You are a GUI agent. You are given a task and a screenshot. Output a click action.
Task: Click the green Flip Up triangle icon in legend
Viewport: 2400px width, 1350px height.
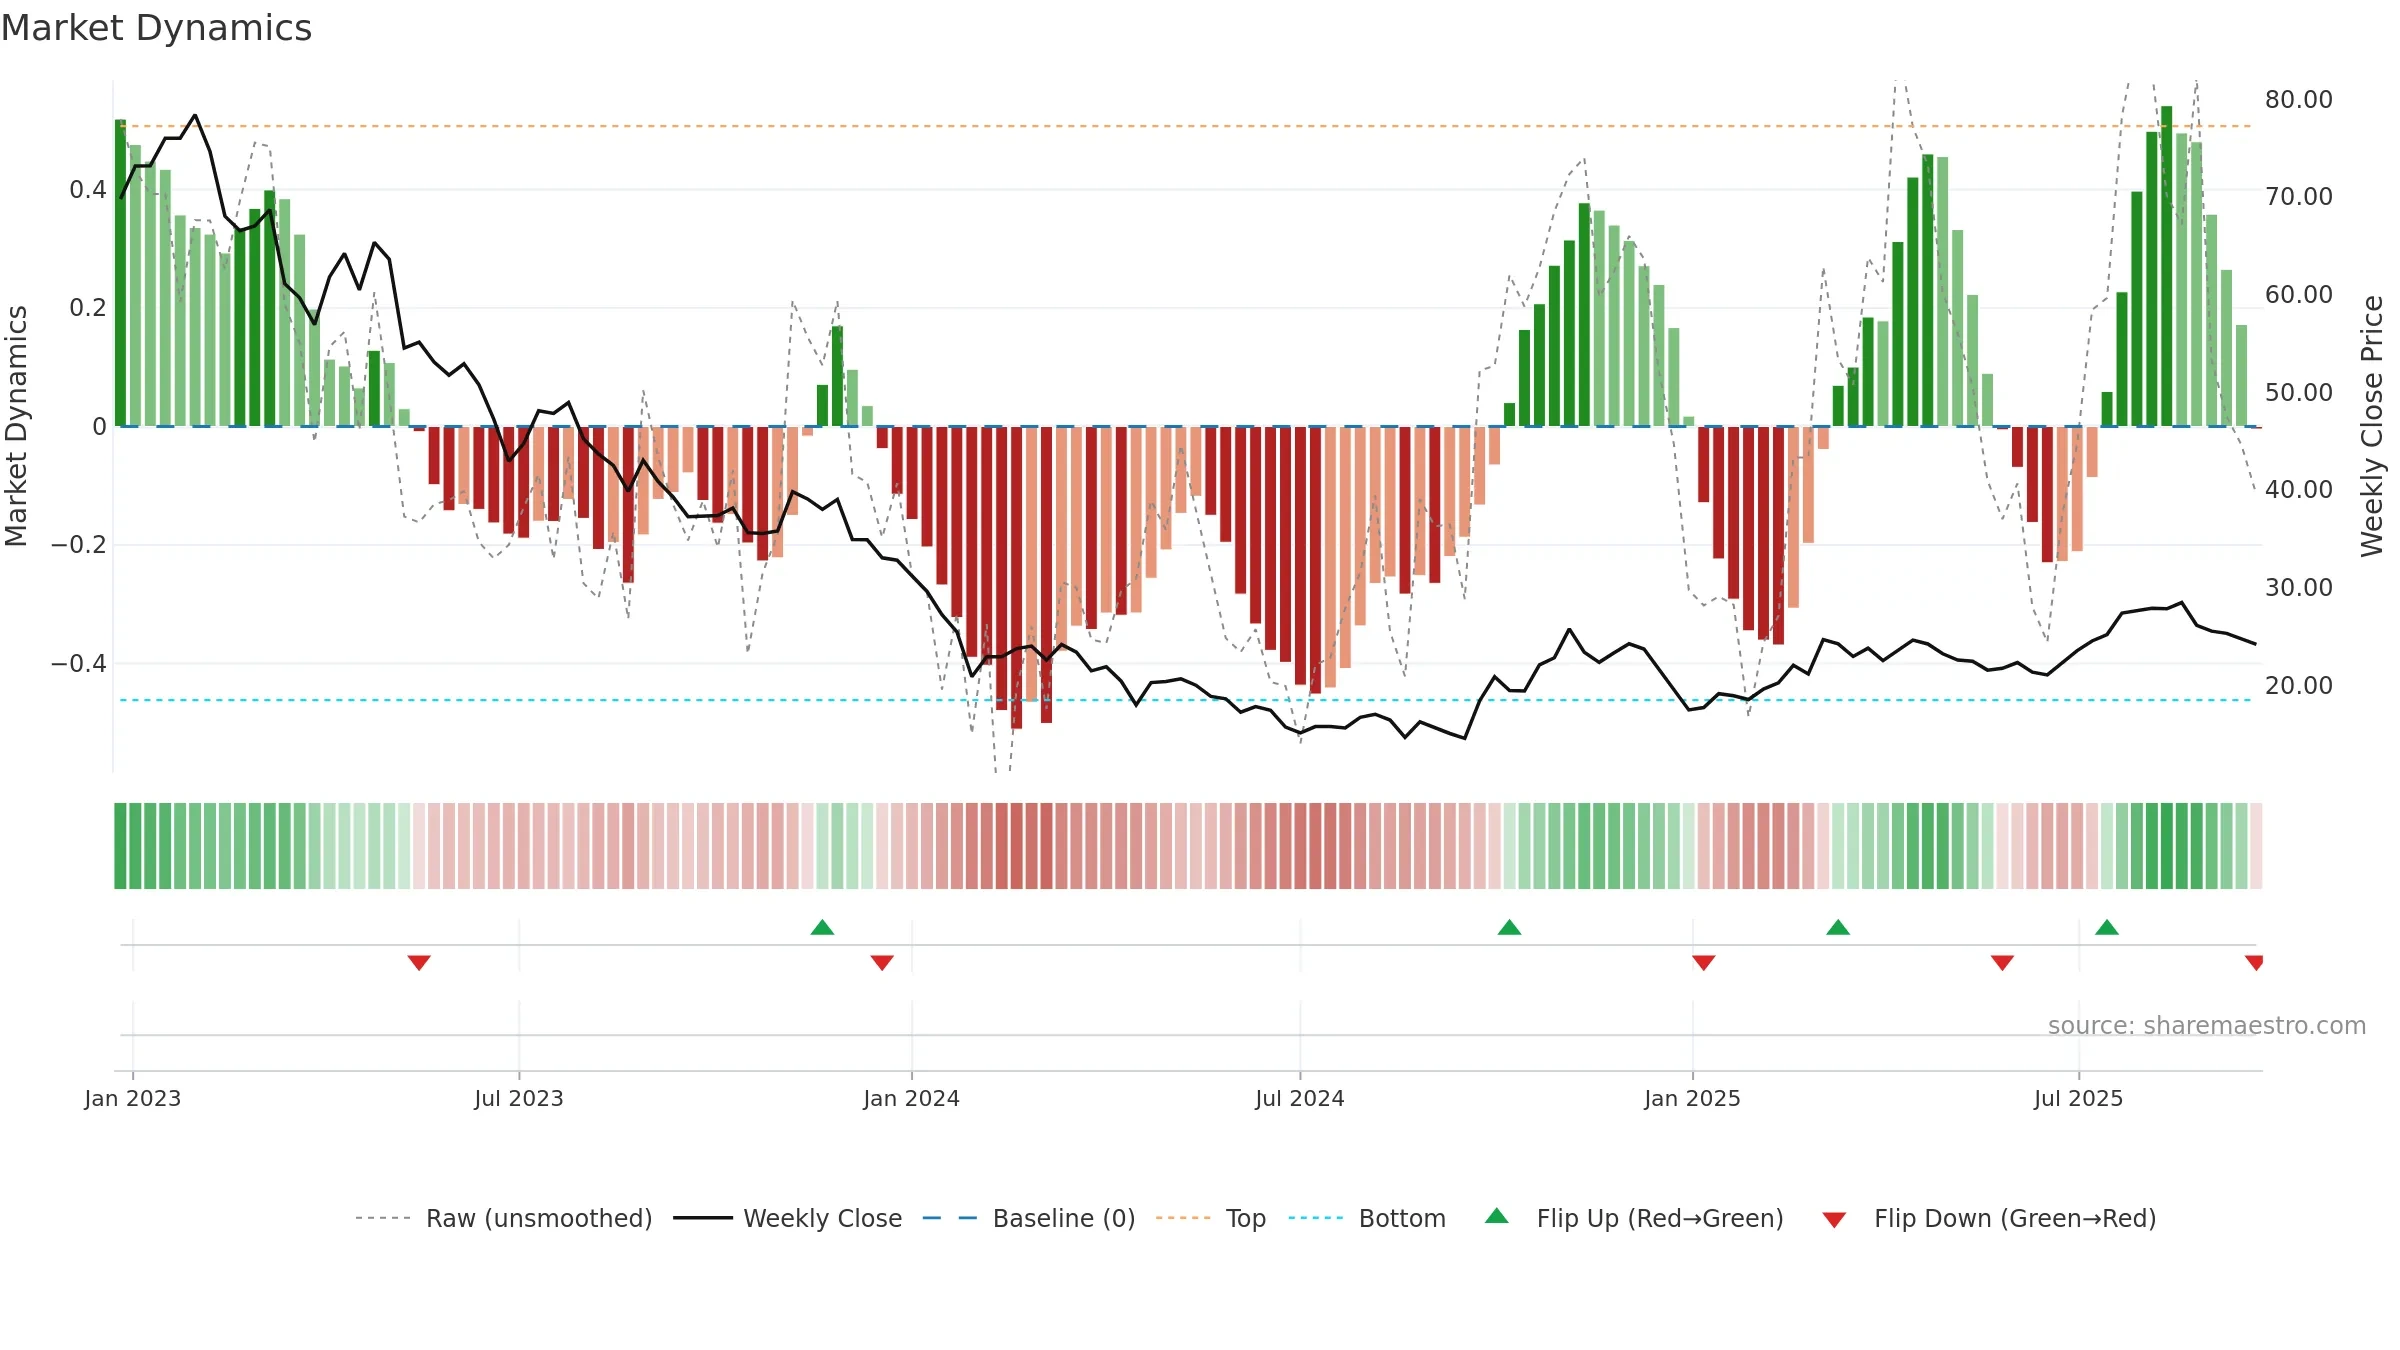(x=1496, y=1216)
